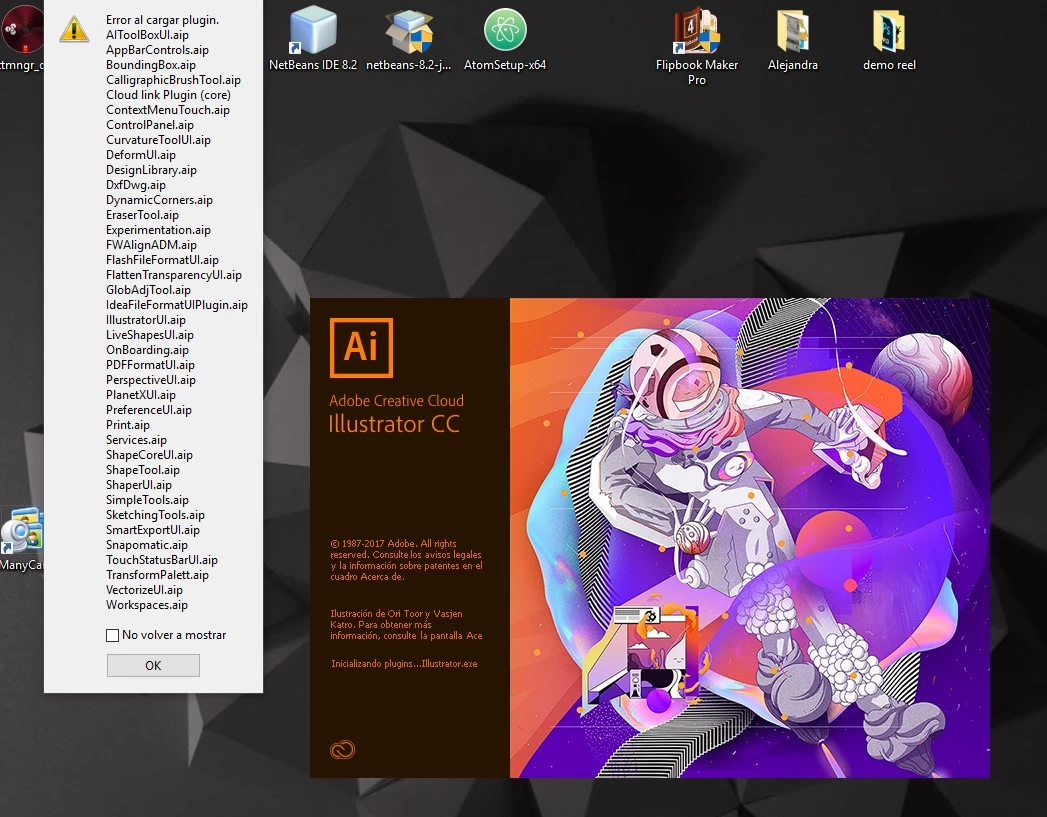Click TransformPalett.aip entry
Image resolution: width=1047 pixels, height=817 pixels.
coord(157,575)
